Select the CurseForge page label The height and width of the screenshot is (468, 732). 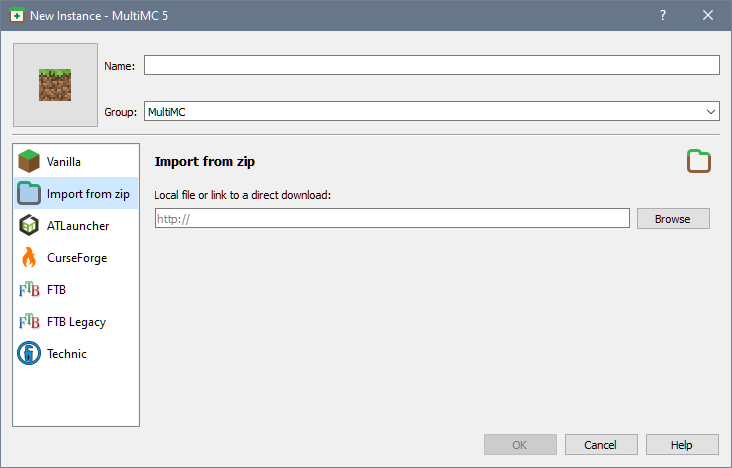tap(77, 258)
